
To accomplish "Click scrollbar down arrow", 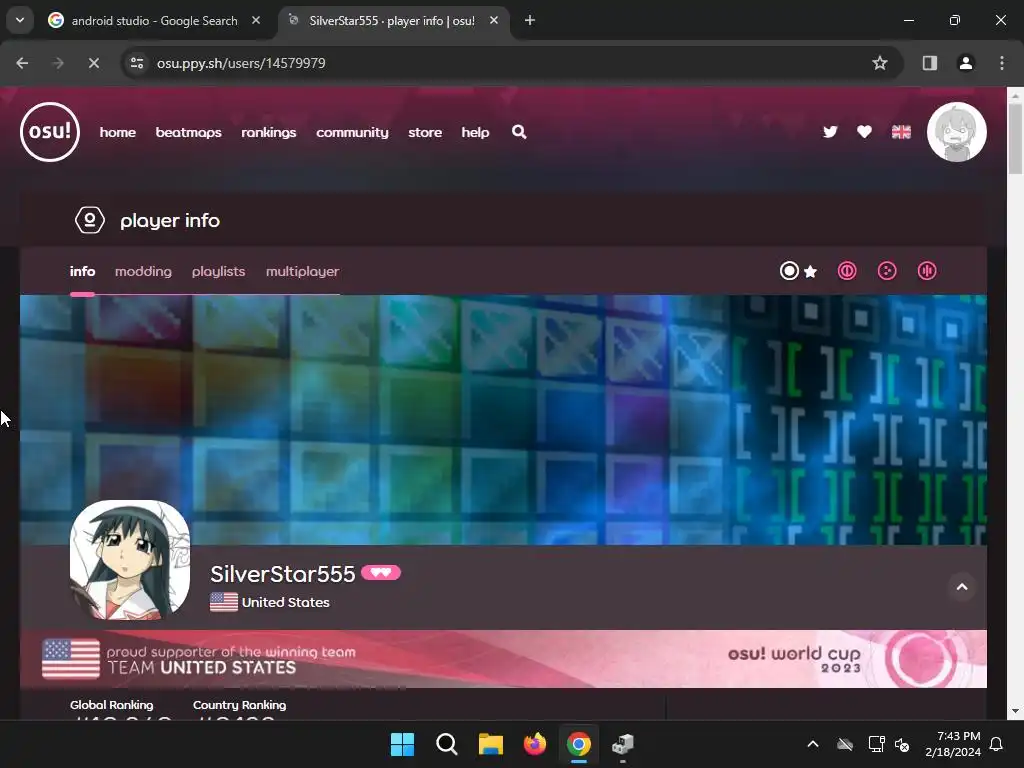I will tap(1015, 711).
